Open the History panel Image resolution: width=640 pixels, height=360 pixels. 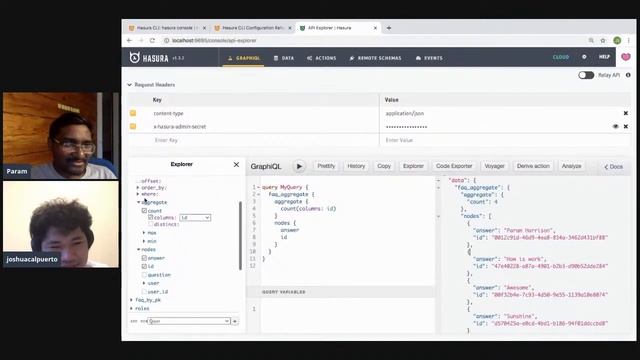(x=356, y=166)
